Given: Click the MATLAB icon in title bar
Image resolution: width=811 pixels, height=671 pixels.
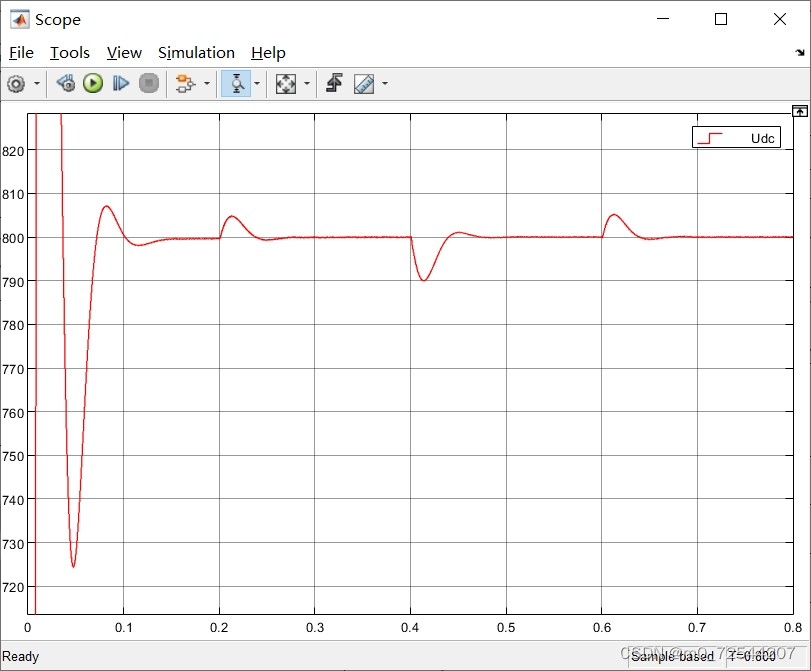Looking at the screenshot, I should point(20,20).
